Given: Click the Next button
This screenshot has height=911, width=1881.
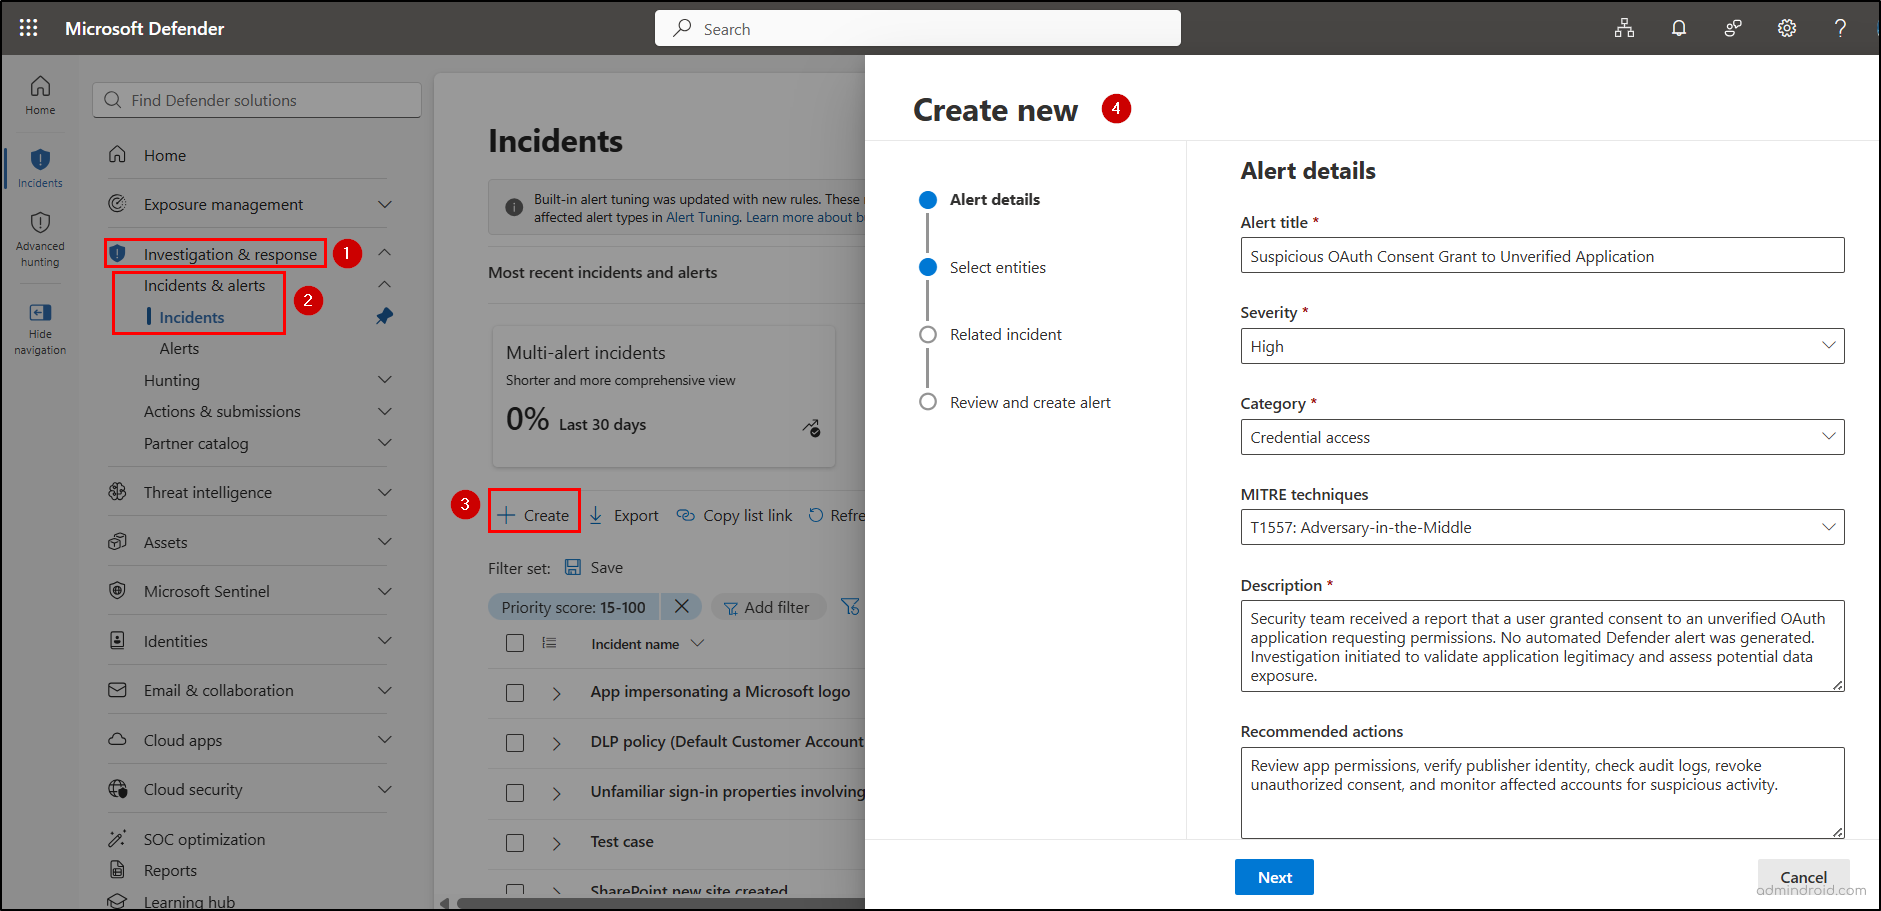Looking at the screenshot, I should [1274, 877].
